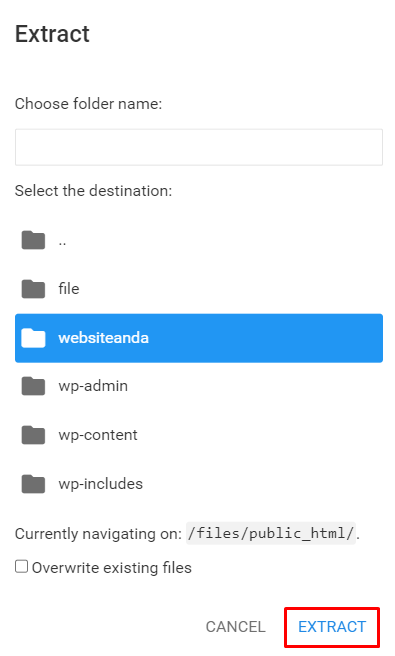Click the wp-includes folder icon
Viewport: 395px width, 656px height.
tap(33, 484)
